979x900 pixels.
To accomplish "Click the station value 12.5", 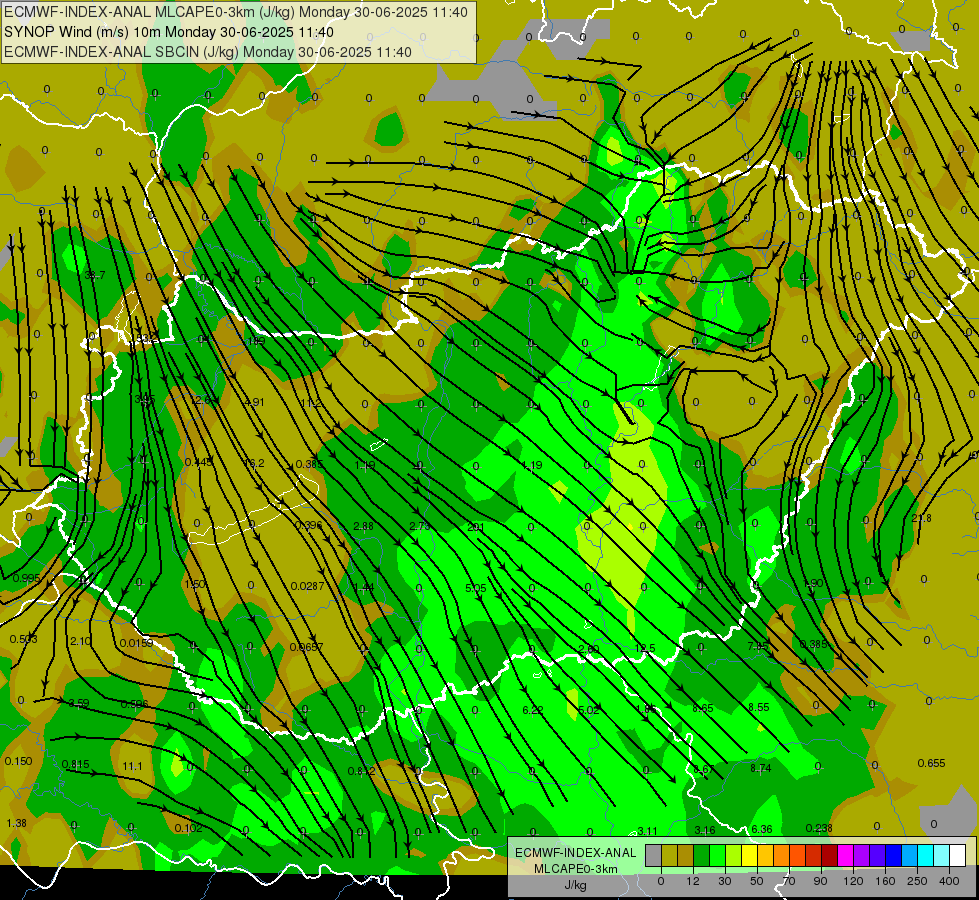I will pyautogui.click(x=645, y=648).
